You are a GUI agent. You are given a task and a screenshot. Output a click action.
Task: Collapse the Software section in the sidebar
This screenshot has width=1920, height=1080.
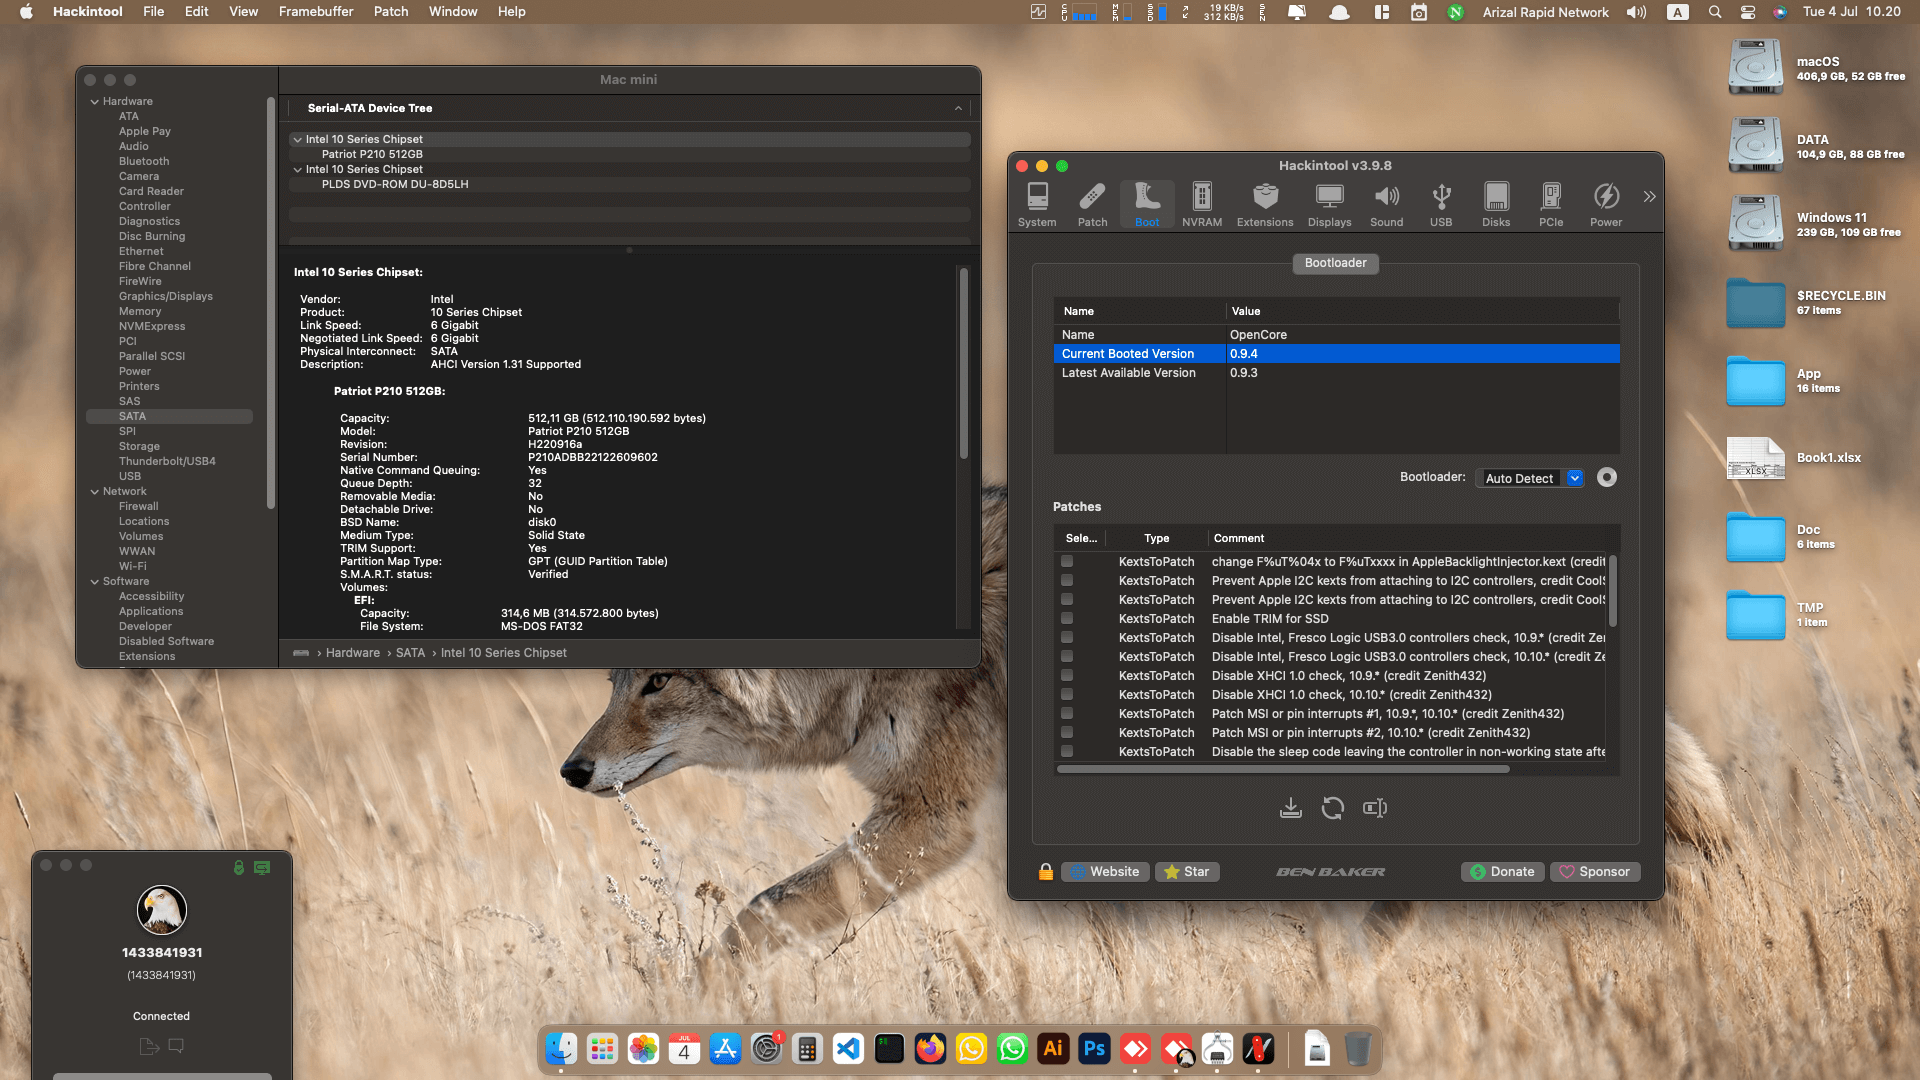coord(95,582)
